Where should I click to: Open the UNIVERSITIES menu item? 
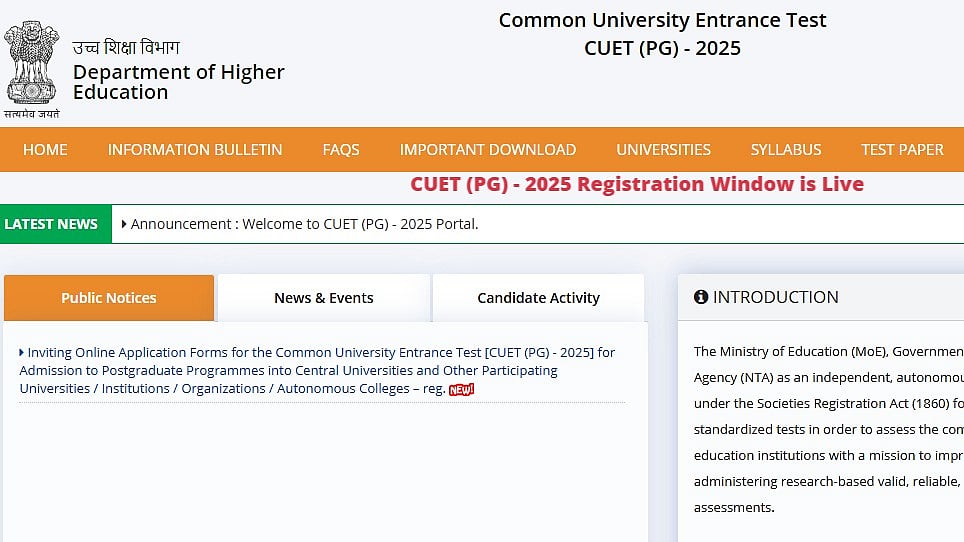click(663, 149)
